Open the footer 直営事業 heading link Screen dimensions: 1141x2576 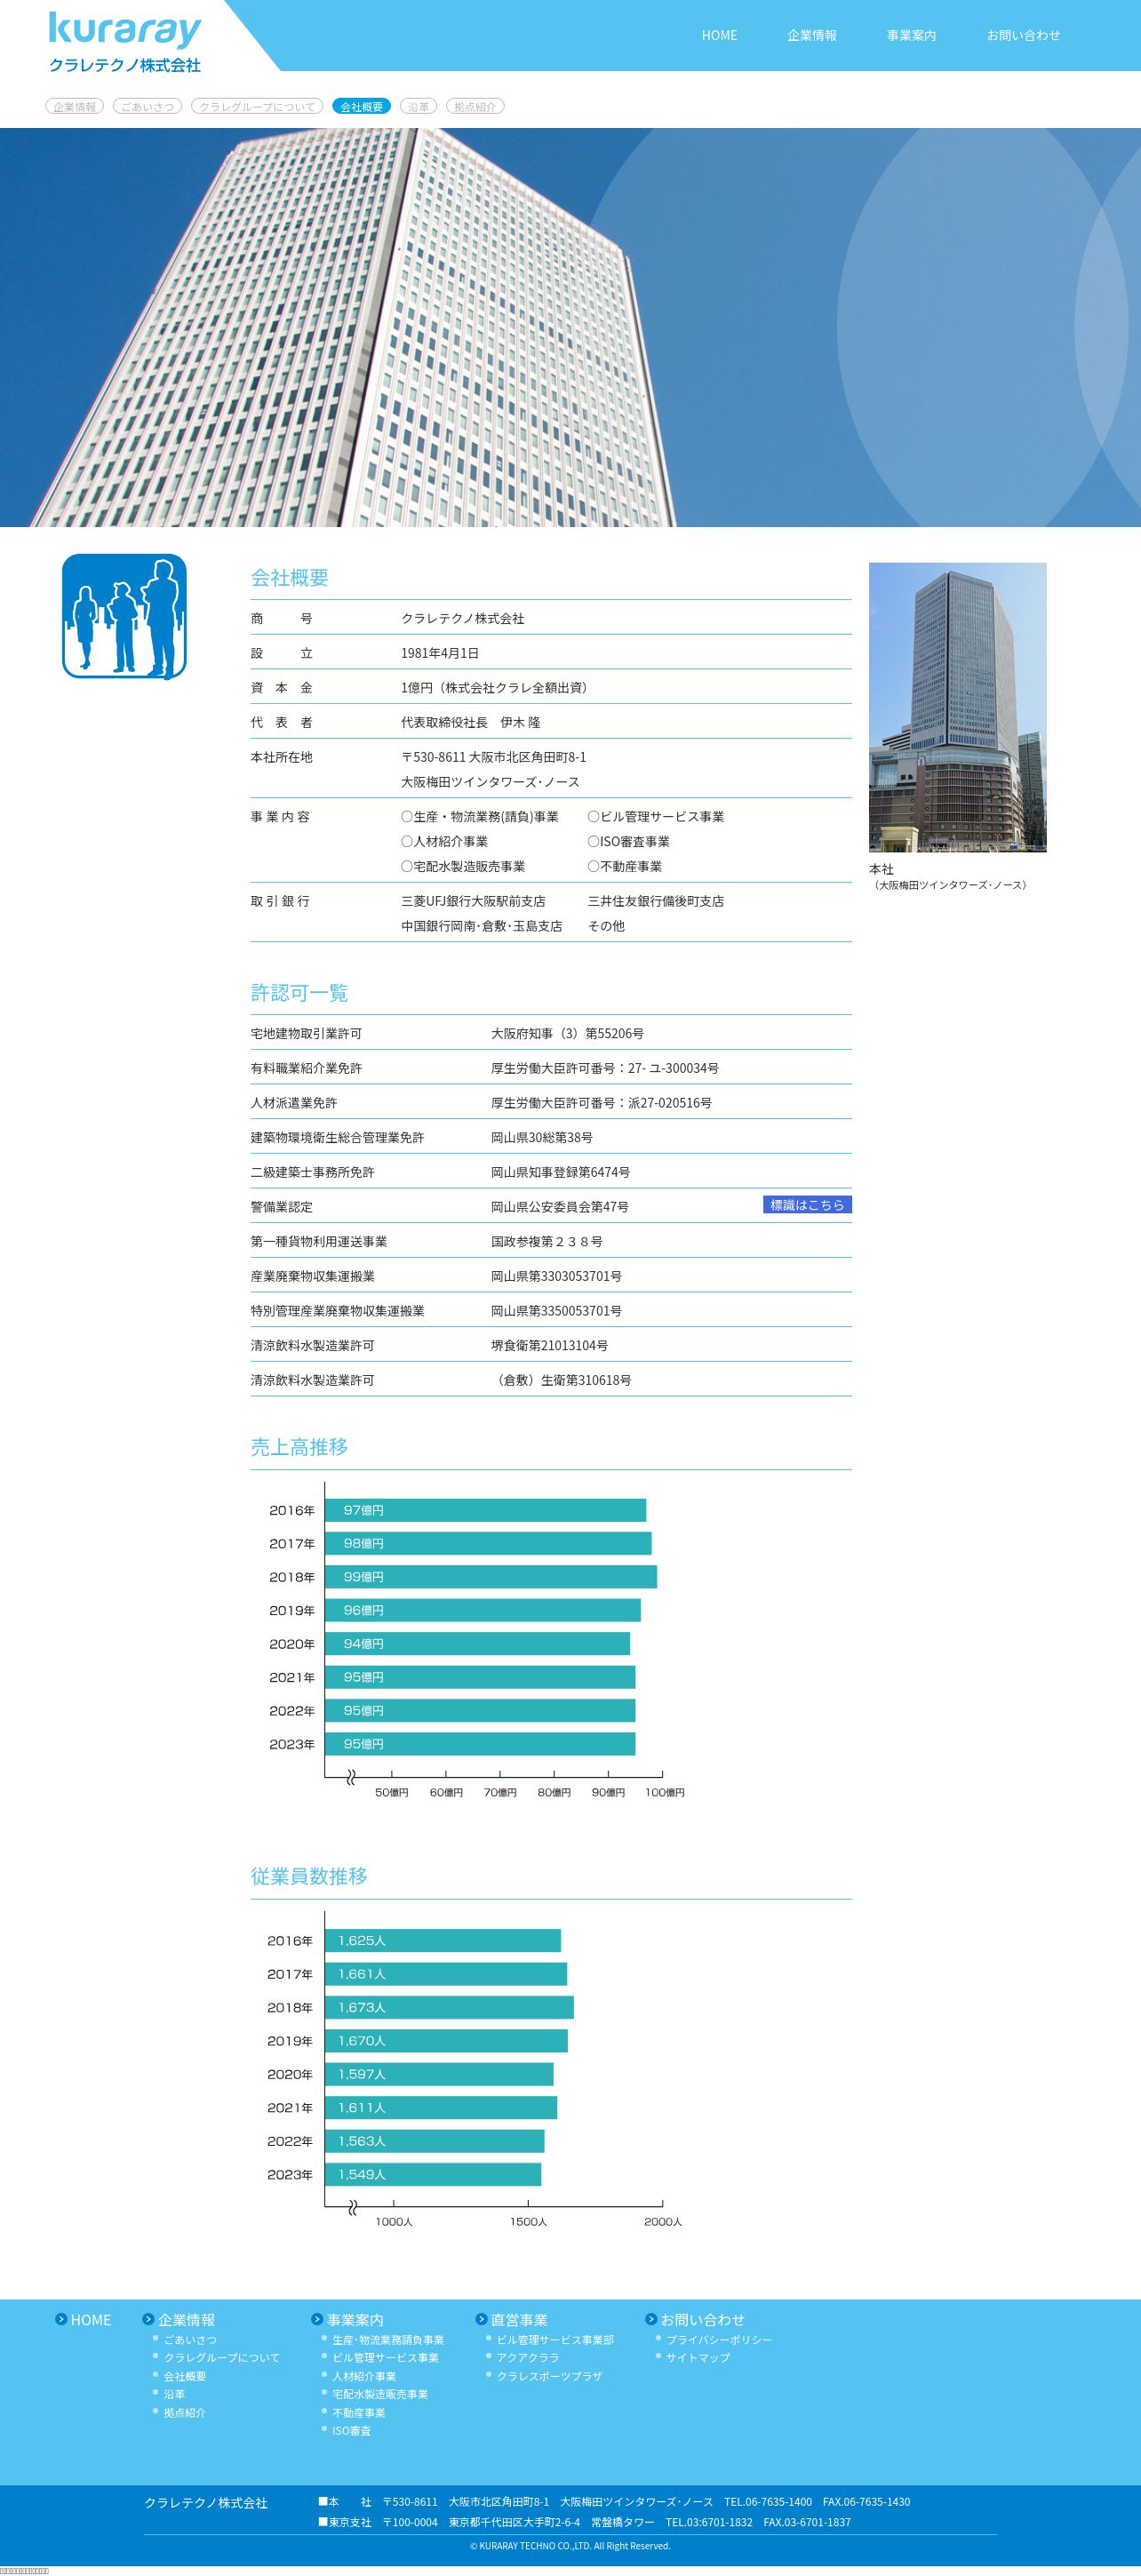pyautogui.click(x=519, y=2320)
